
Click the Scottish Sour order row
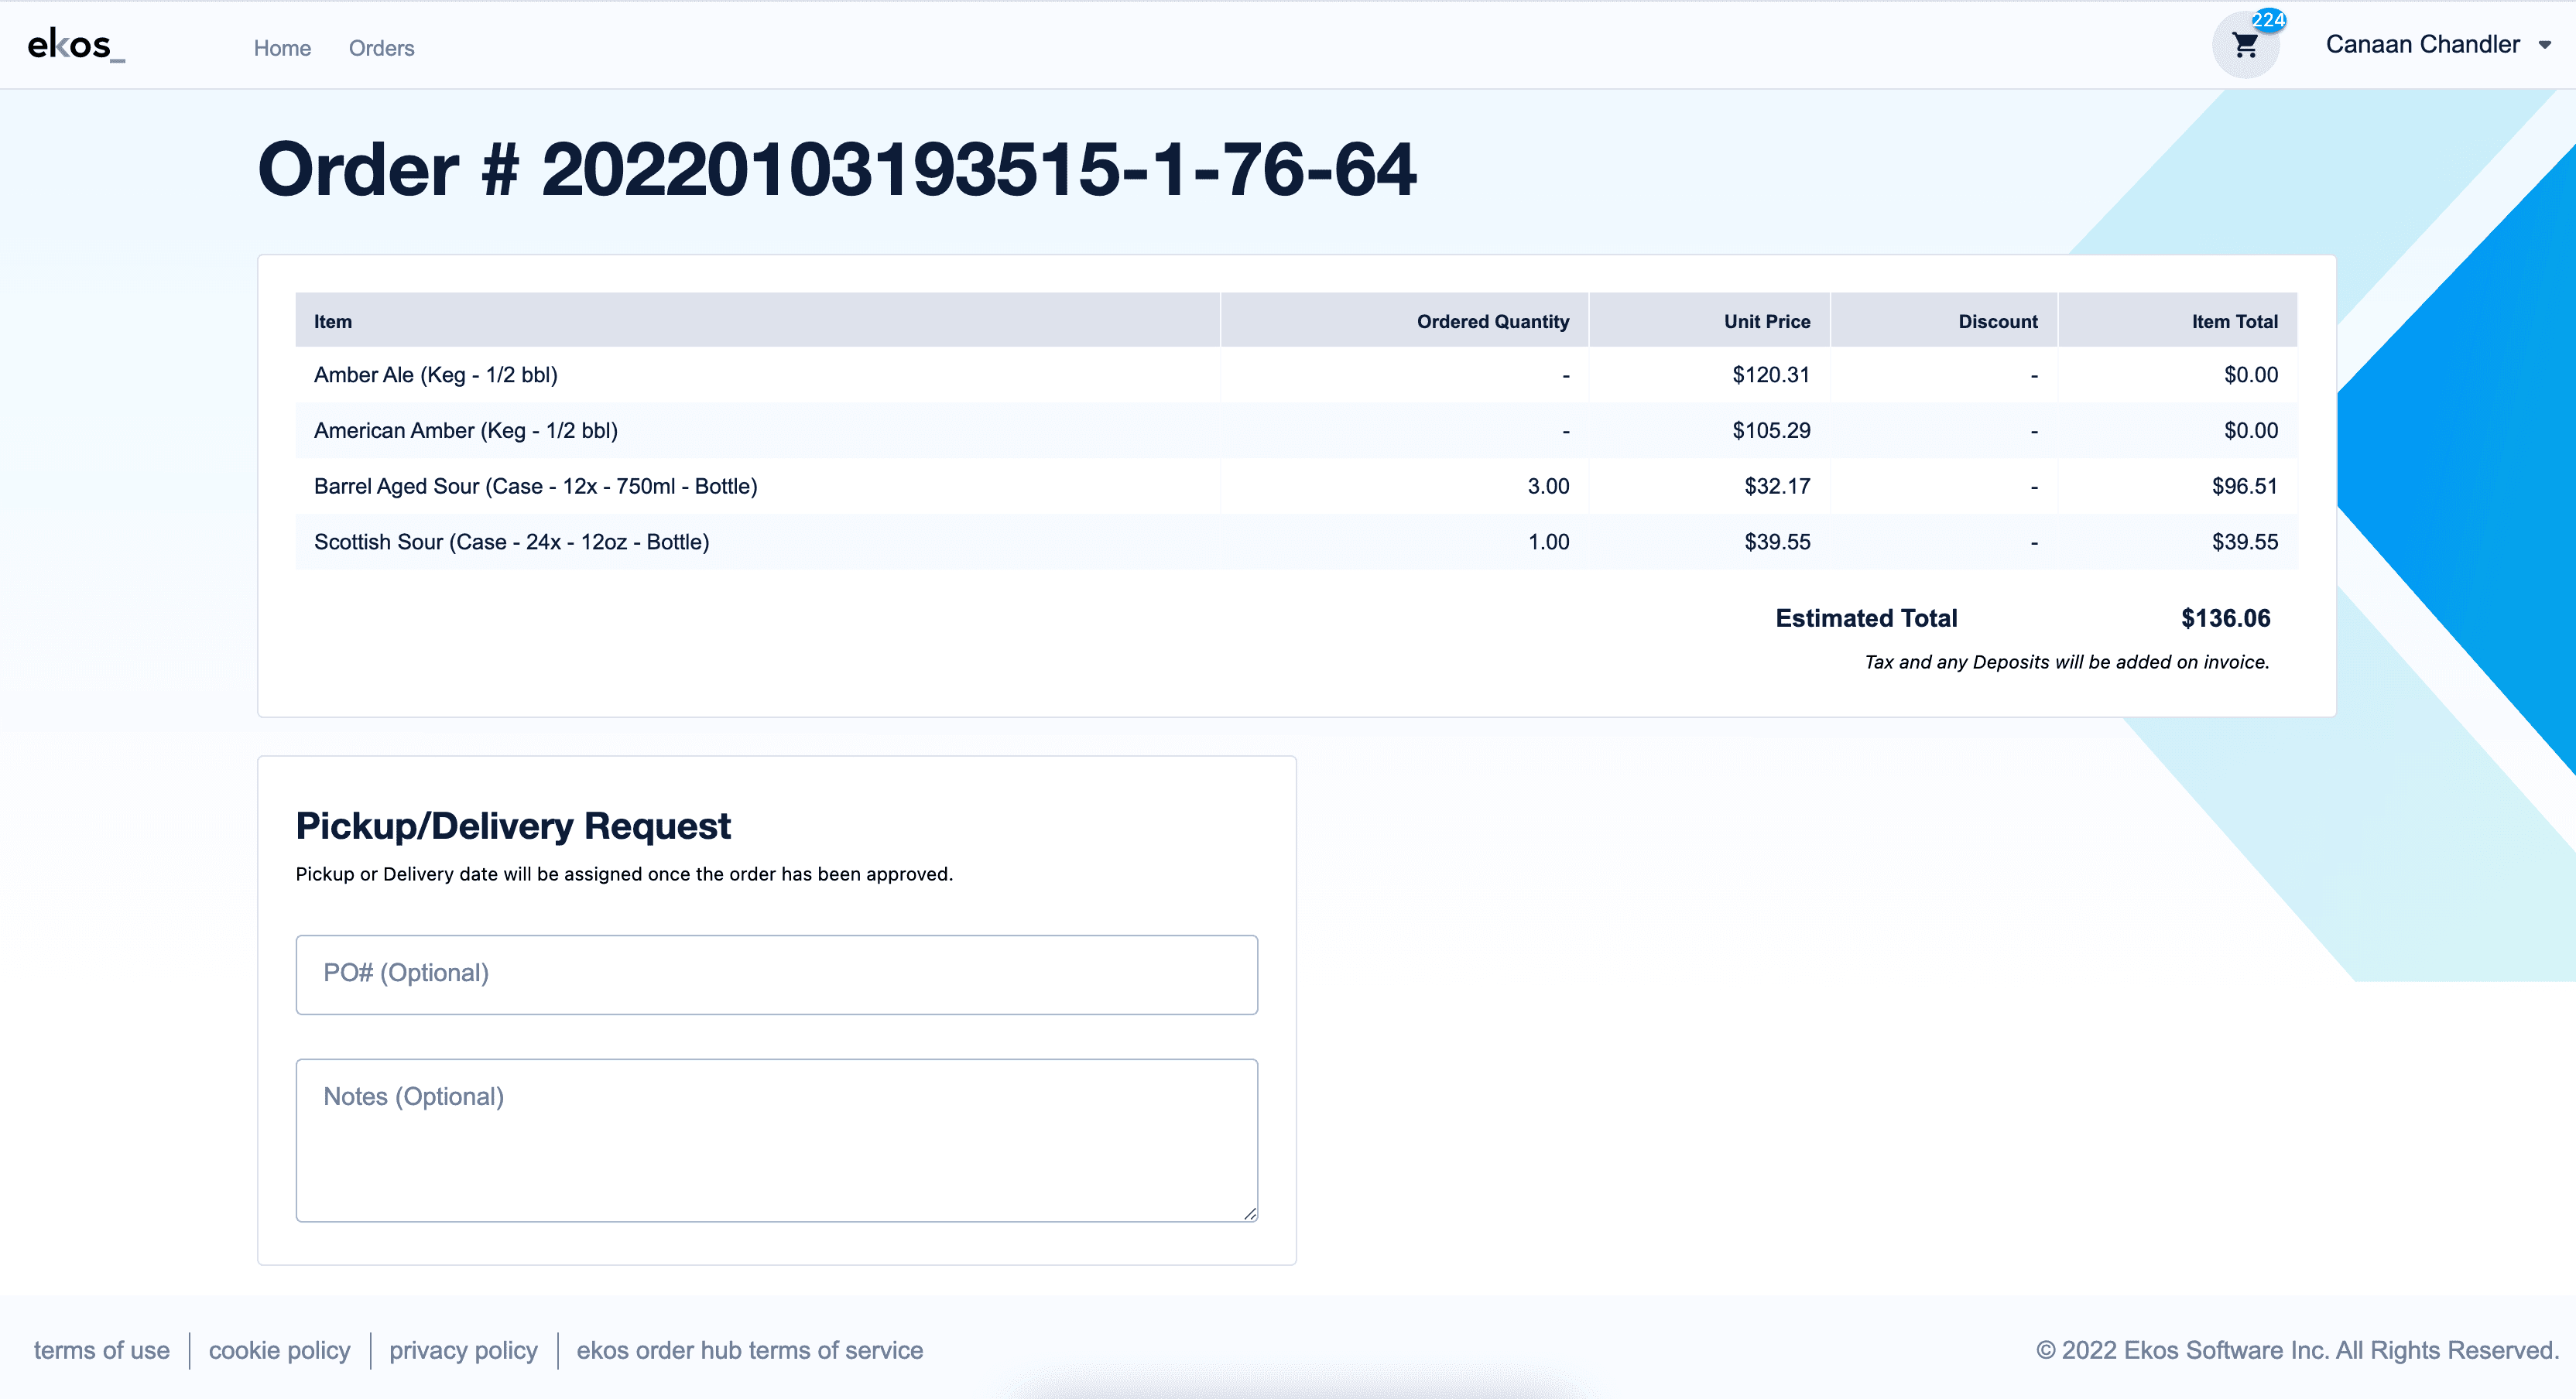pyautogui.click(x=1294, y=541)
